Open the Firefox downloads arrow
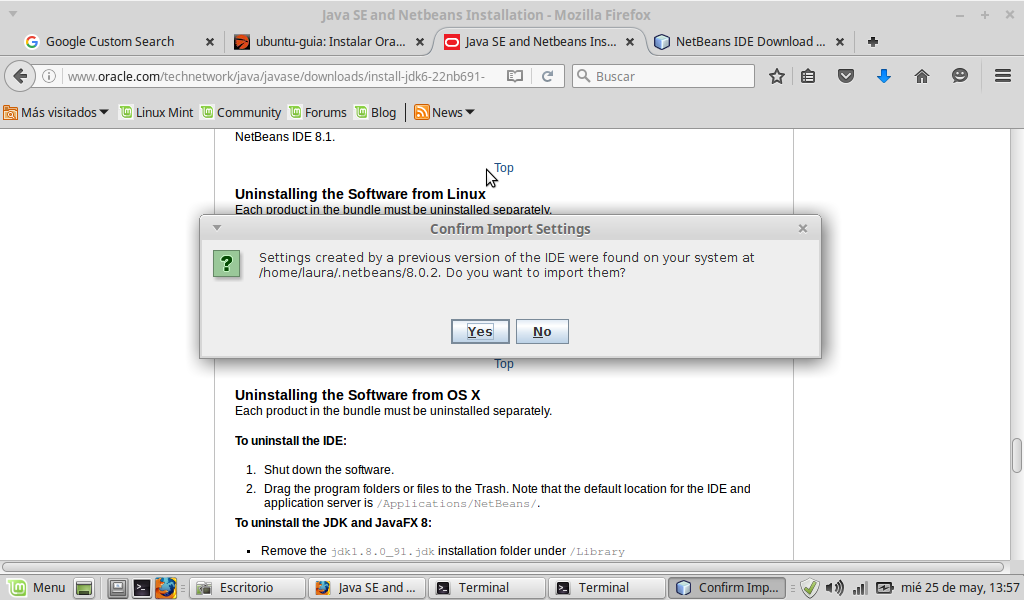Viewport: 1024px width, 600px height. tap(883, 76)
